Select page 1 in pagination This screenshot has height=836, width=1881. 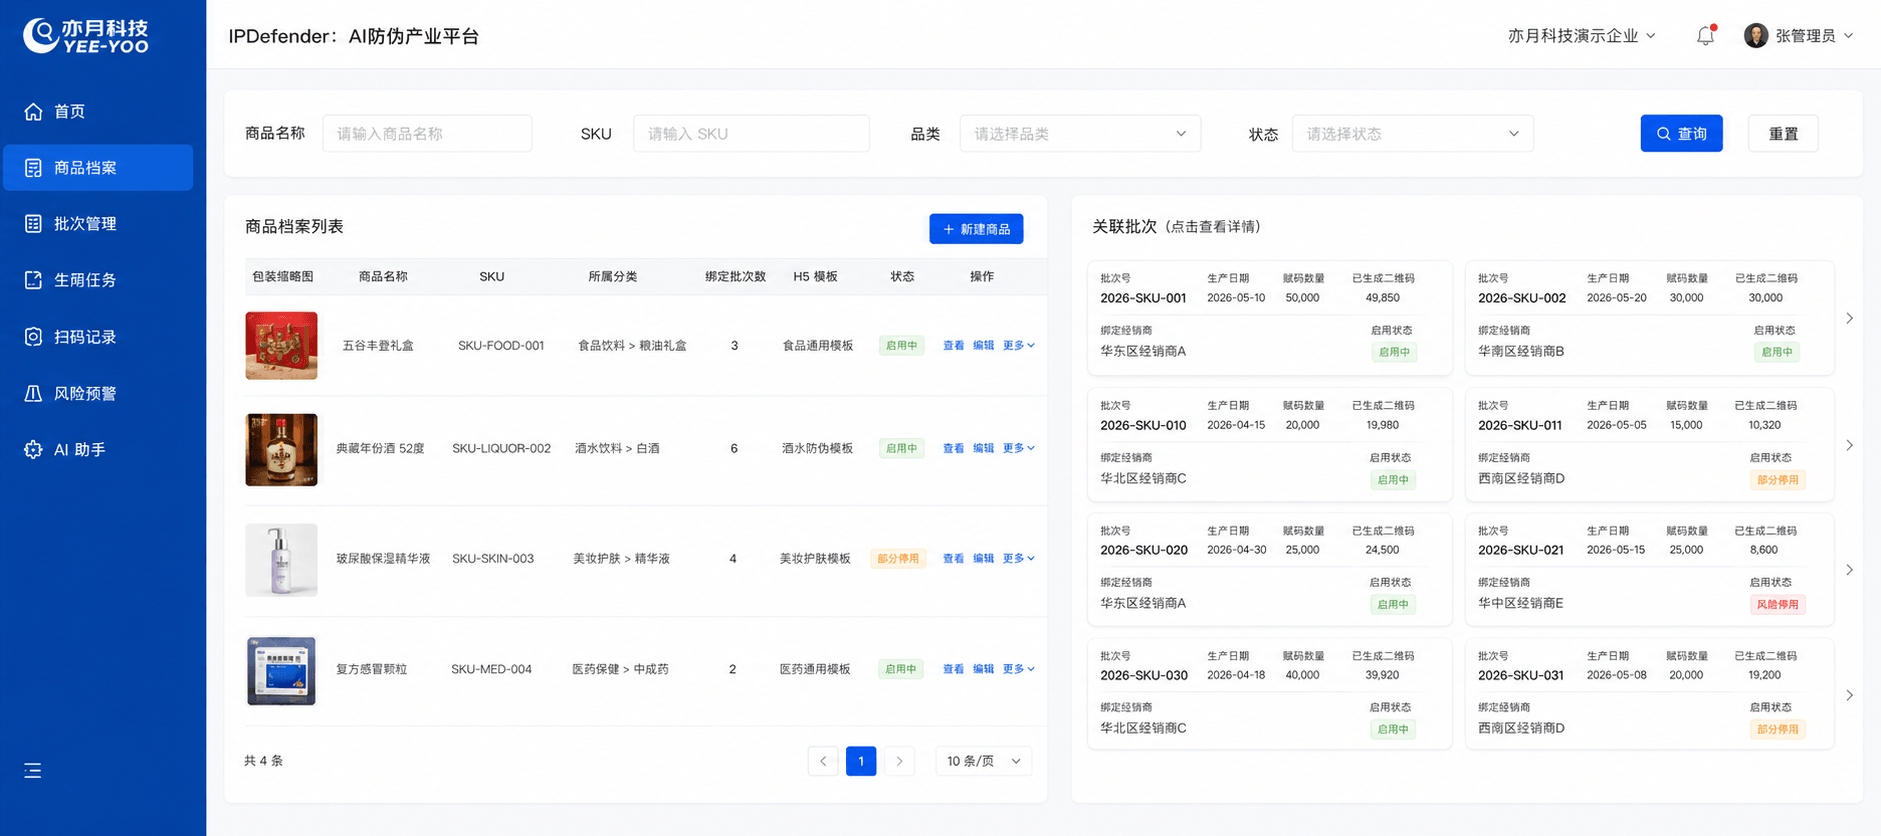[861, 761]
